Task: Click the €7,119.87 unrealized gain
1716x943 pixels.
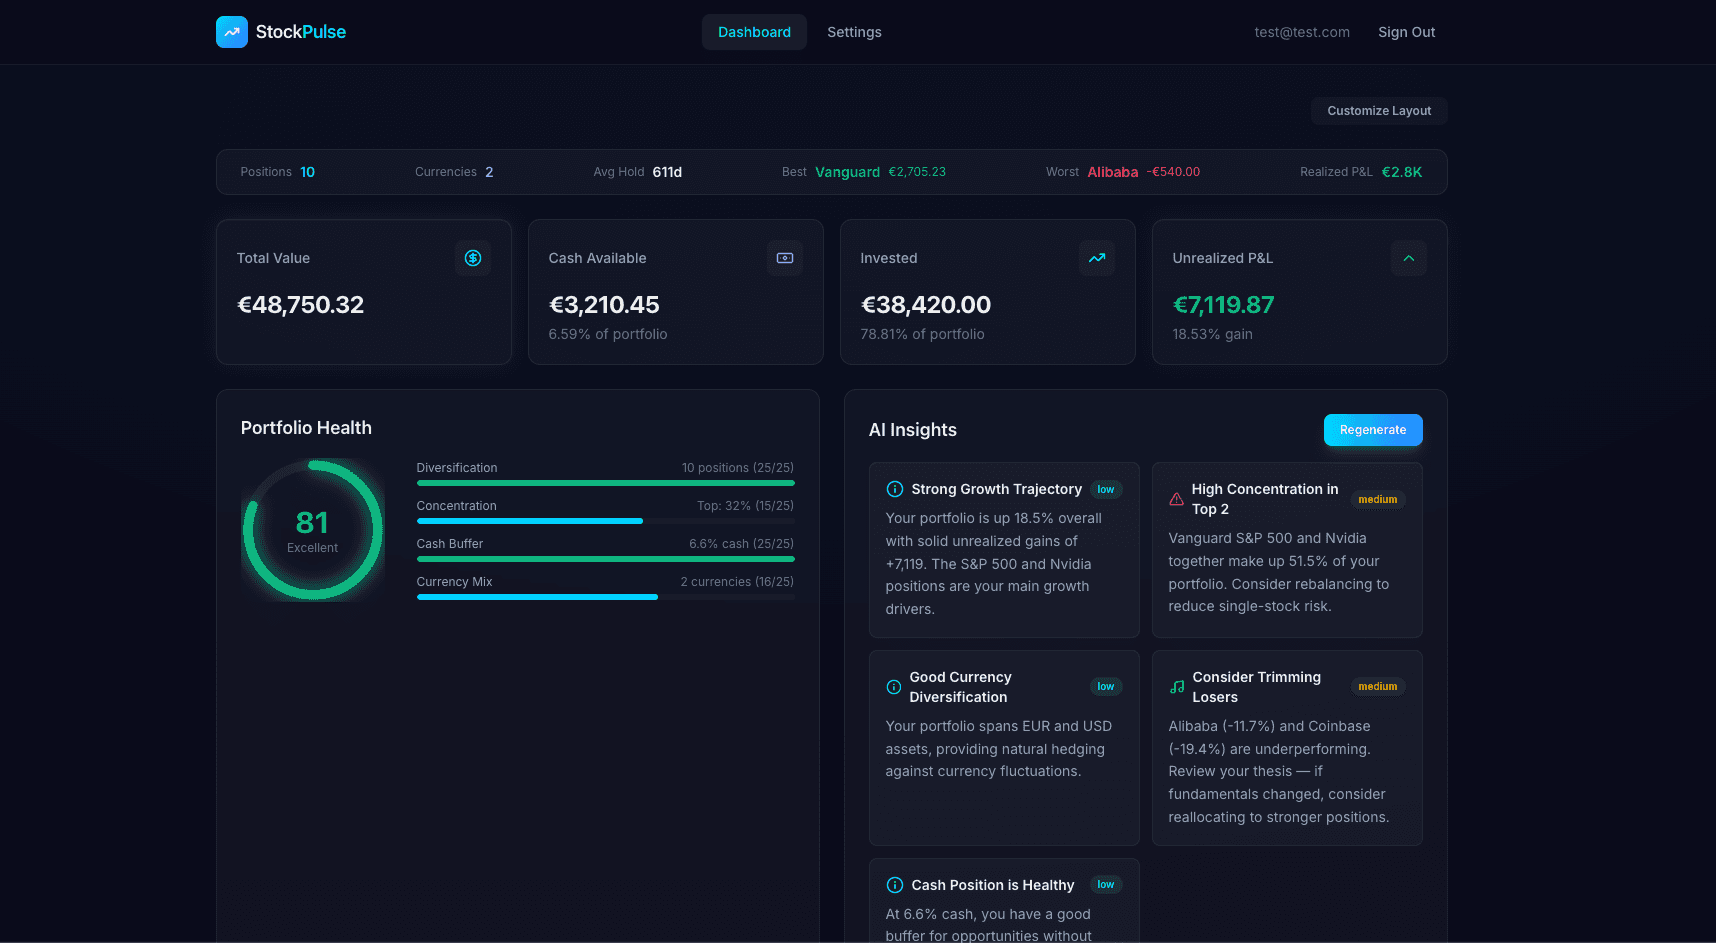Action: tap(1223, 305)
